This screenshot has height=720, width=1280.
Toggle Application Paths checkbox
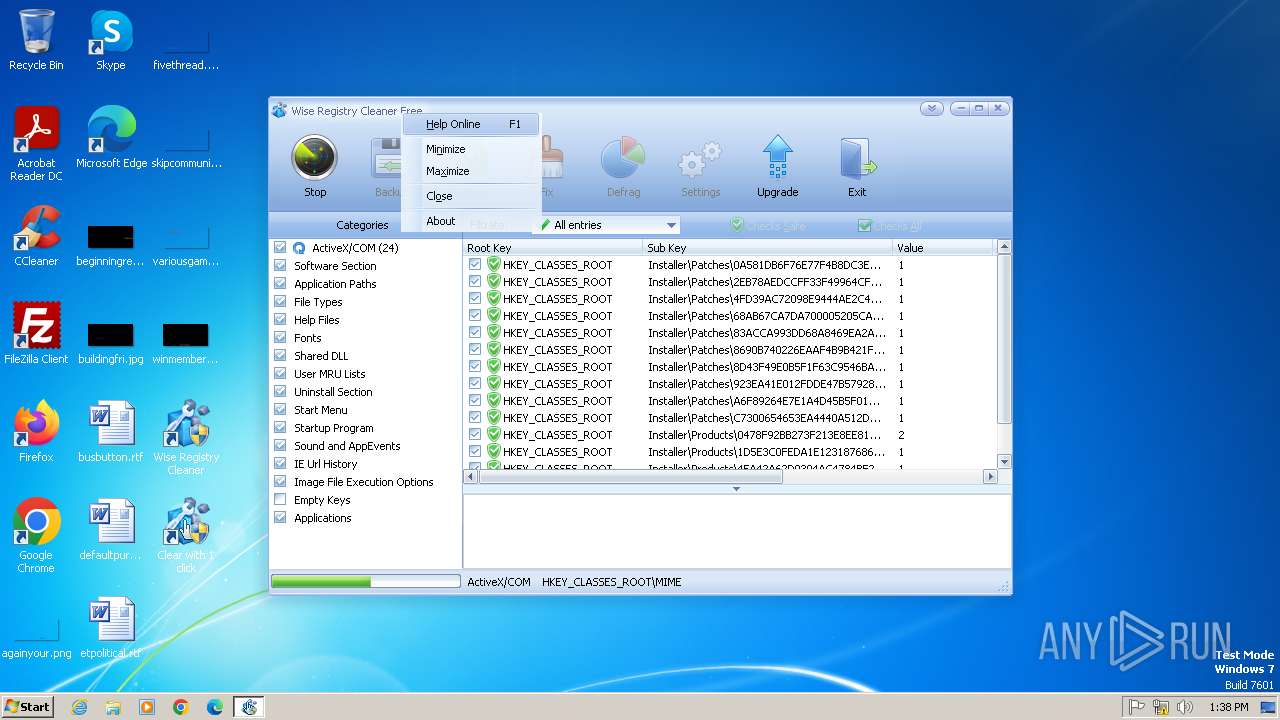click(280, 283)
